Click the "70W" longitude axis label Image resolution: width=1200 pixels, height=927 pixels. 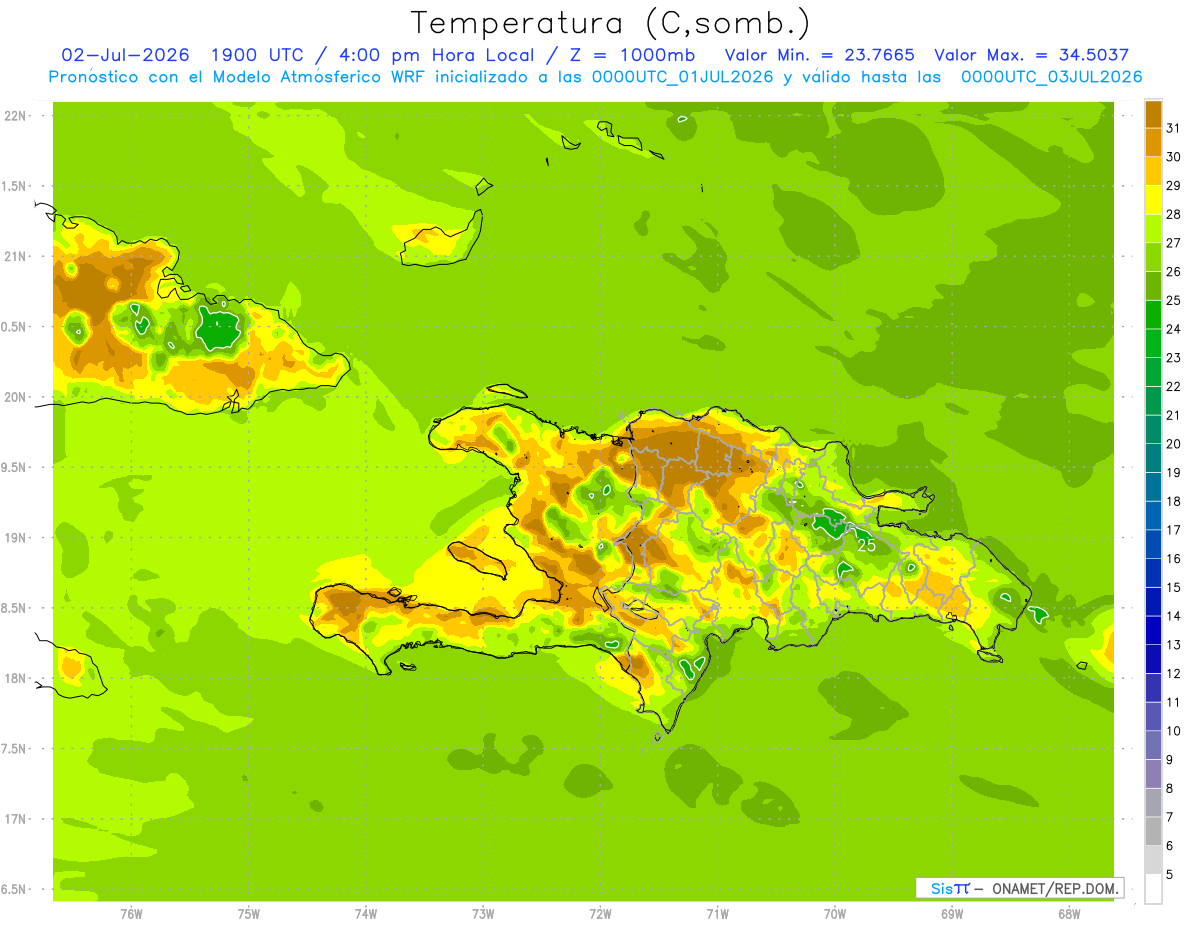(835, 913)
